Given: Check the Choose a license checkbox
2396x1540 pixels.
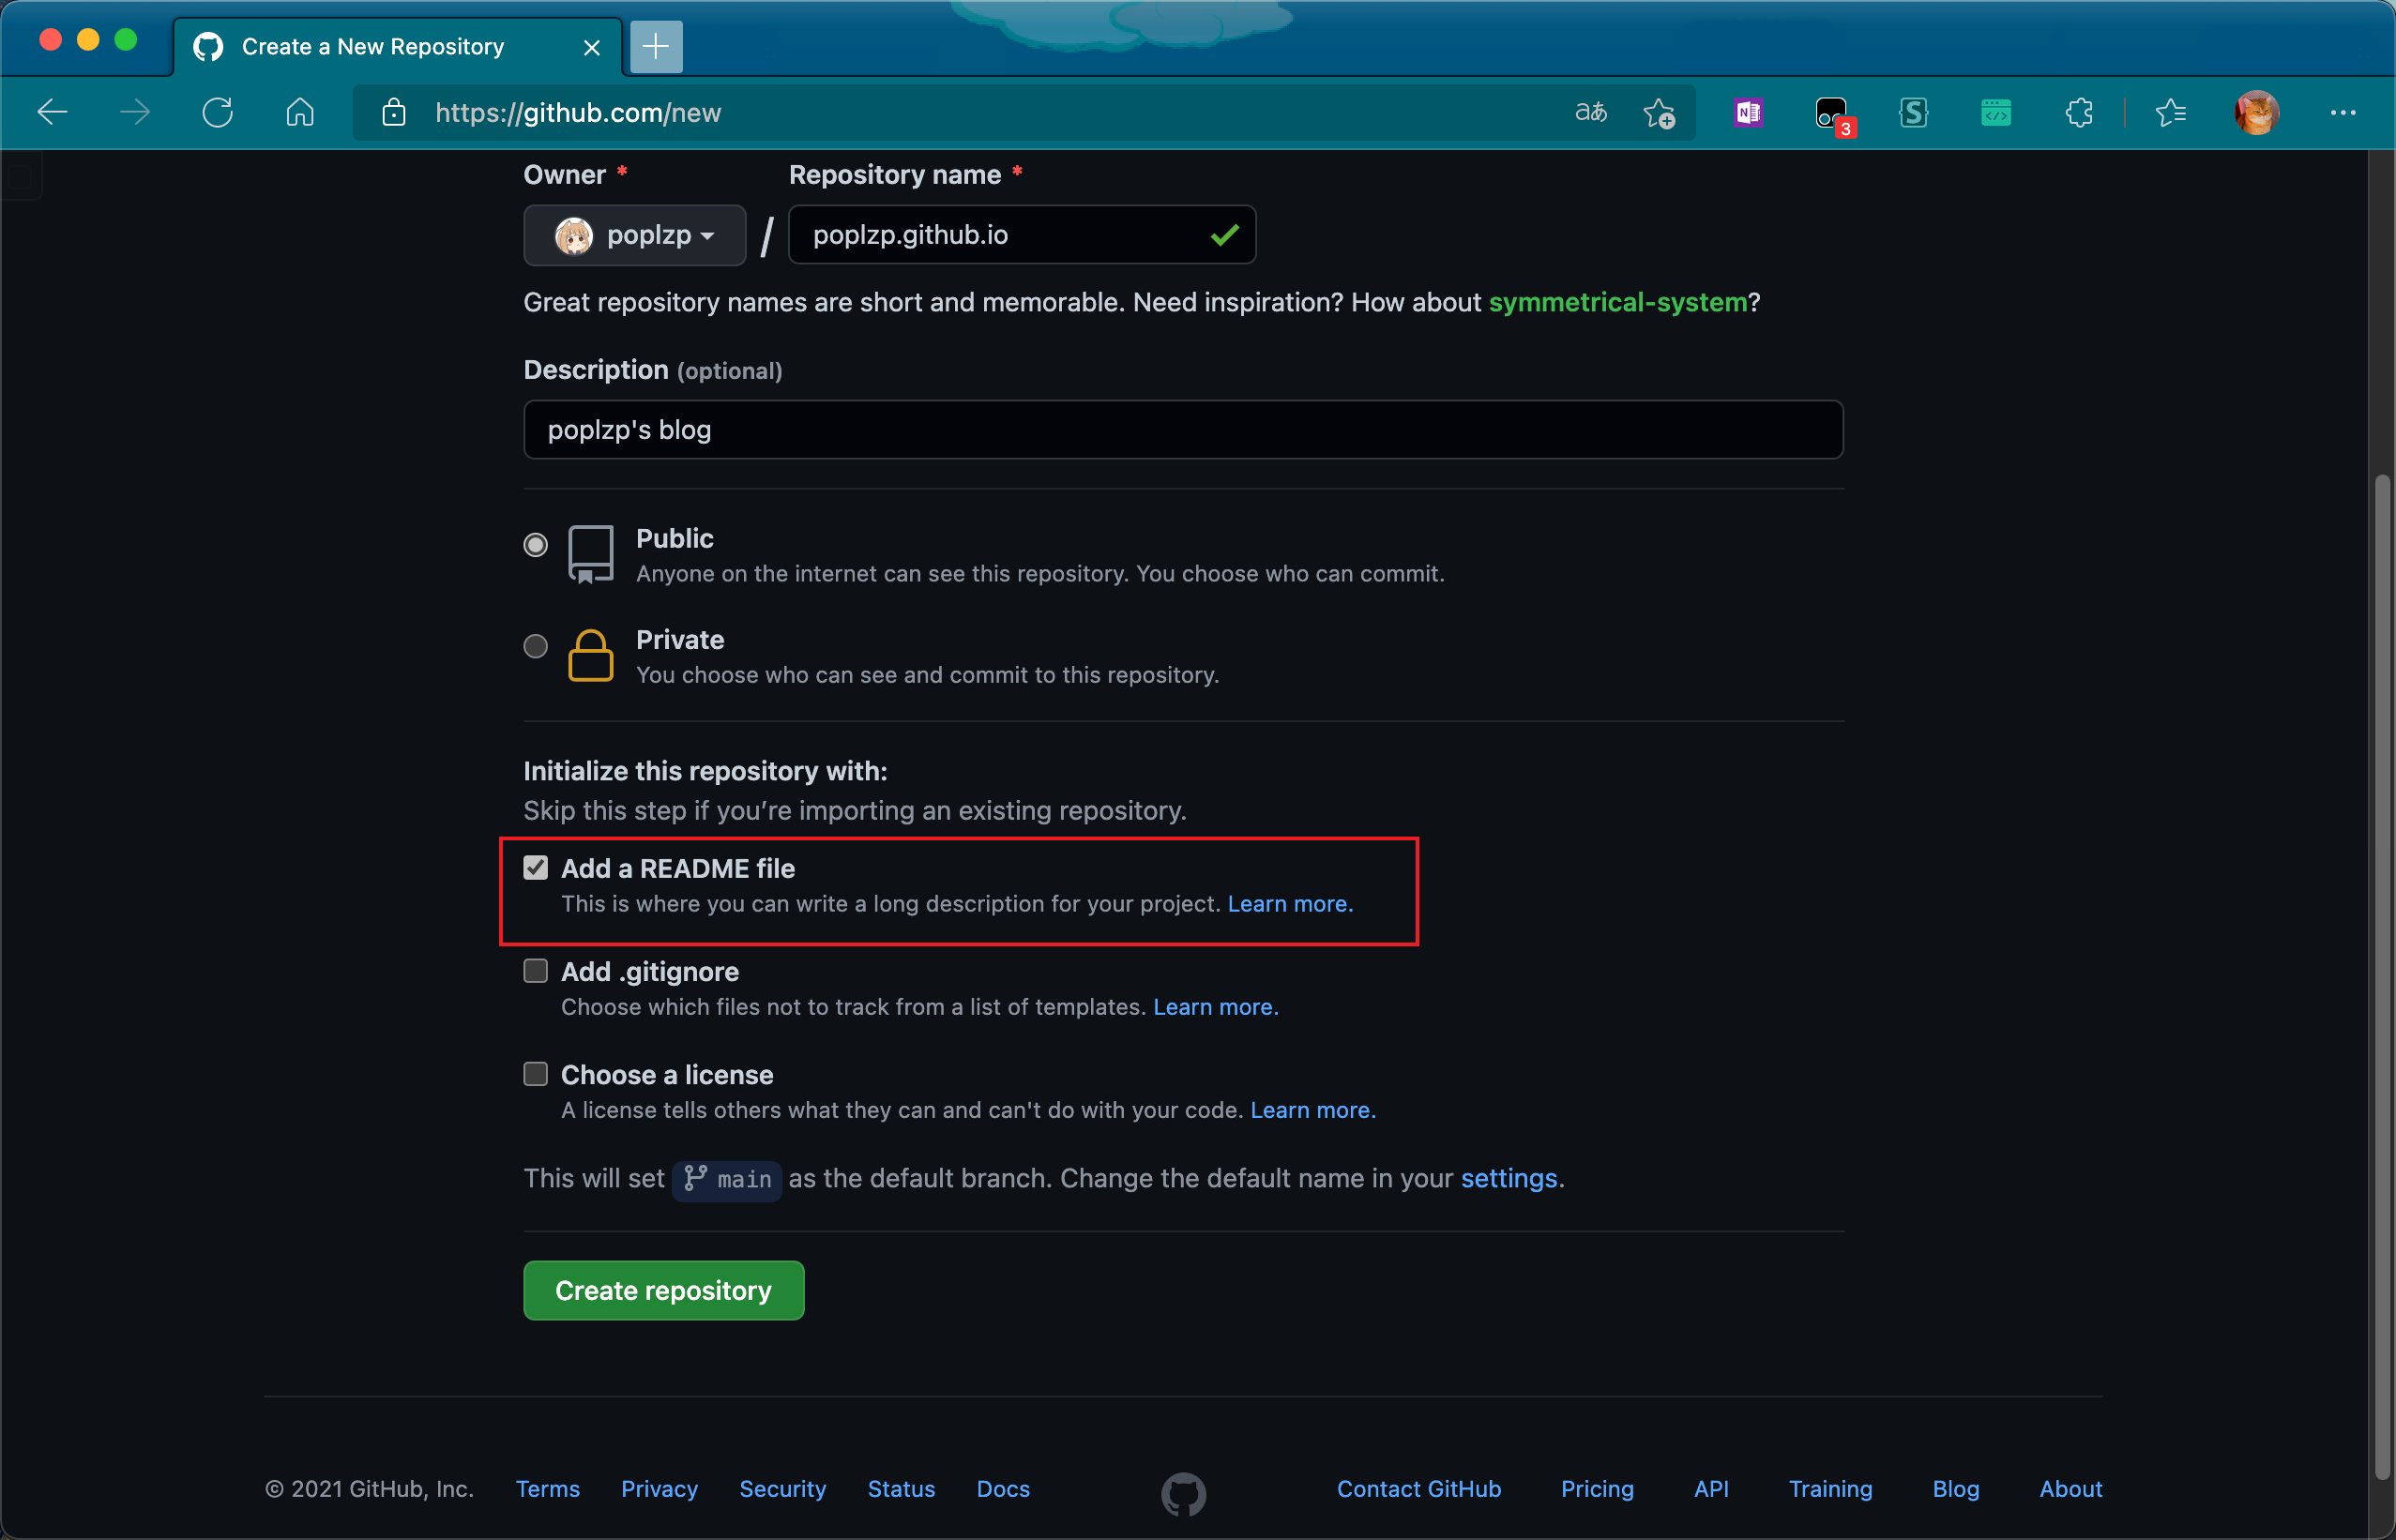Looking at the screenshot, I should [x=536, y=1074].
